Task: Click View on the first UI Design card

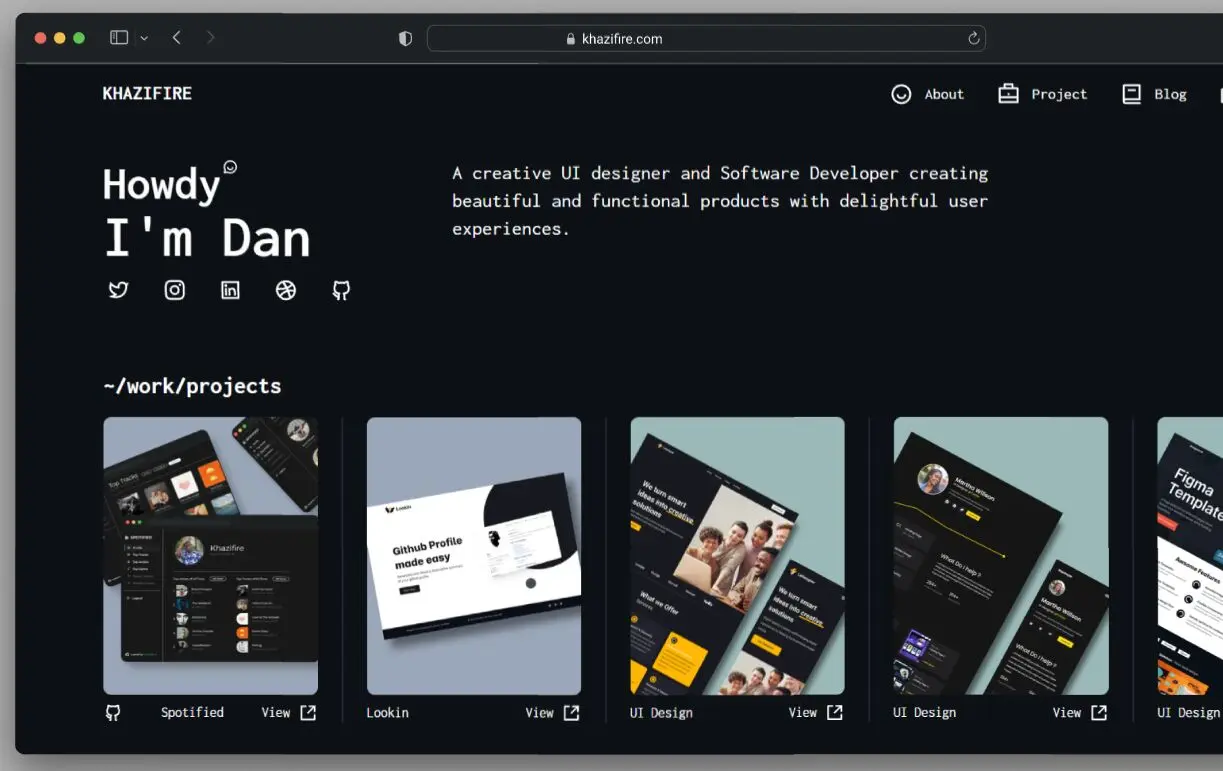Action: click(x=802, y=712)
